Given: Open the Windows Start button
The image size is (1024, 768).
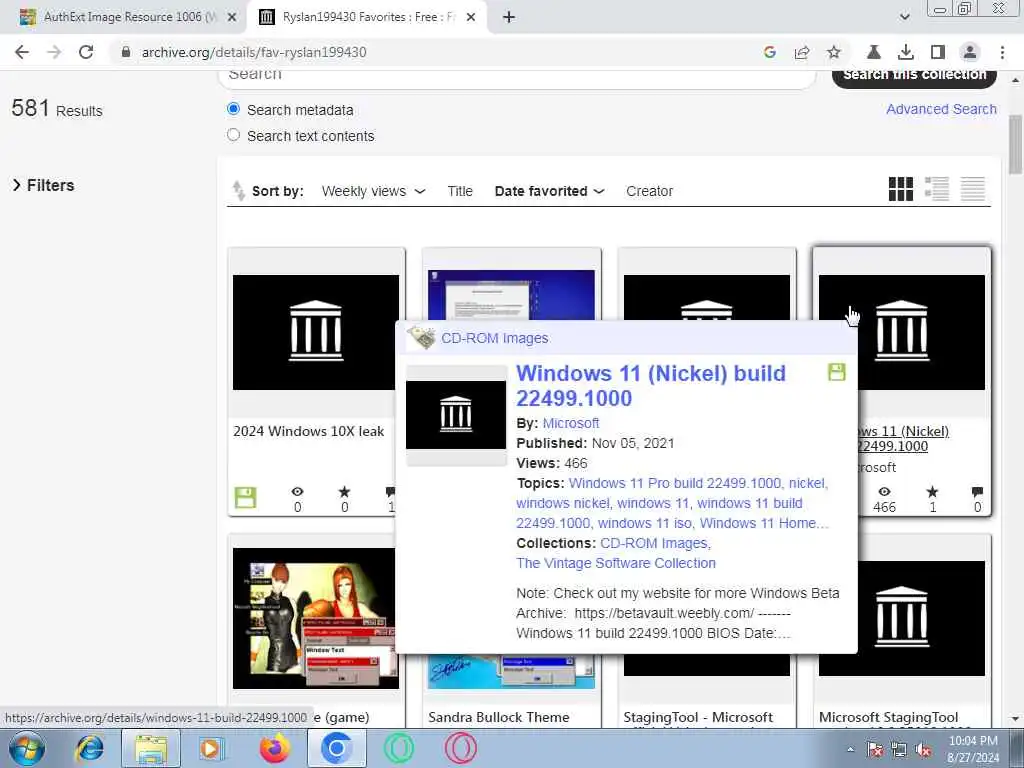Looking at the screenshot, I should point(26,748).
